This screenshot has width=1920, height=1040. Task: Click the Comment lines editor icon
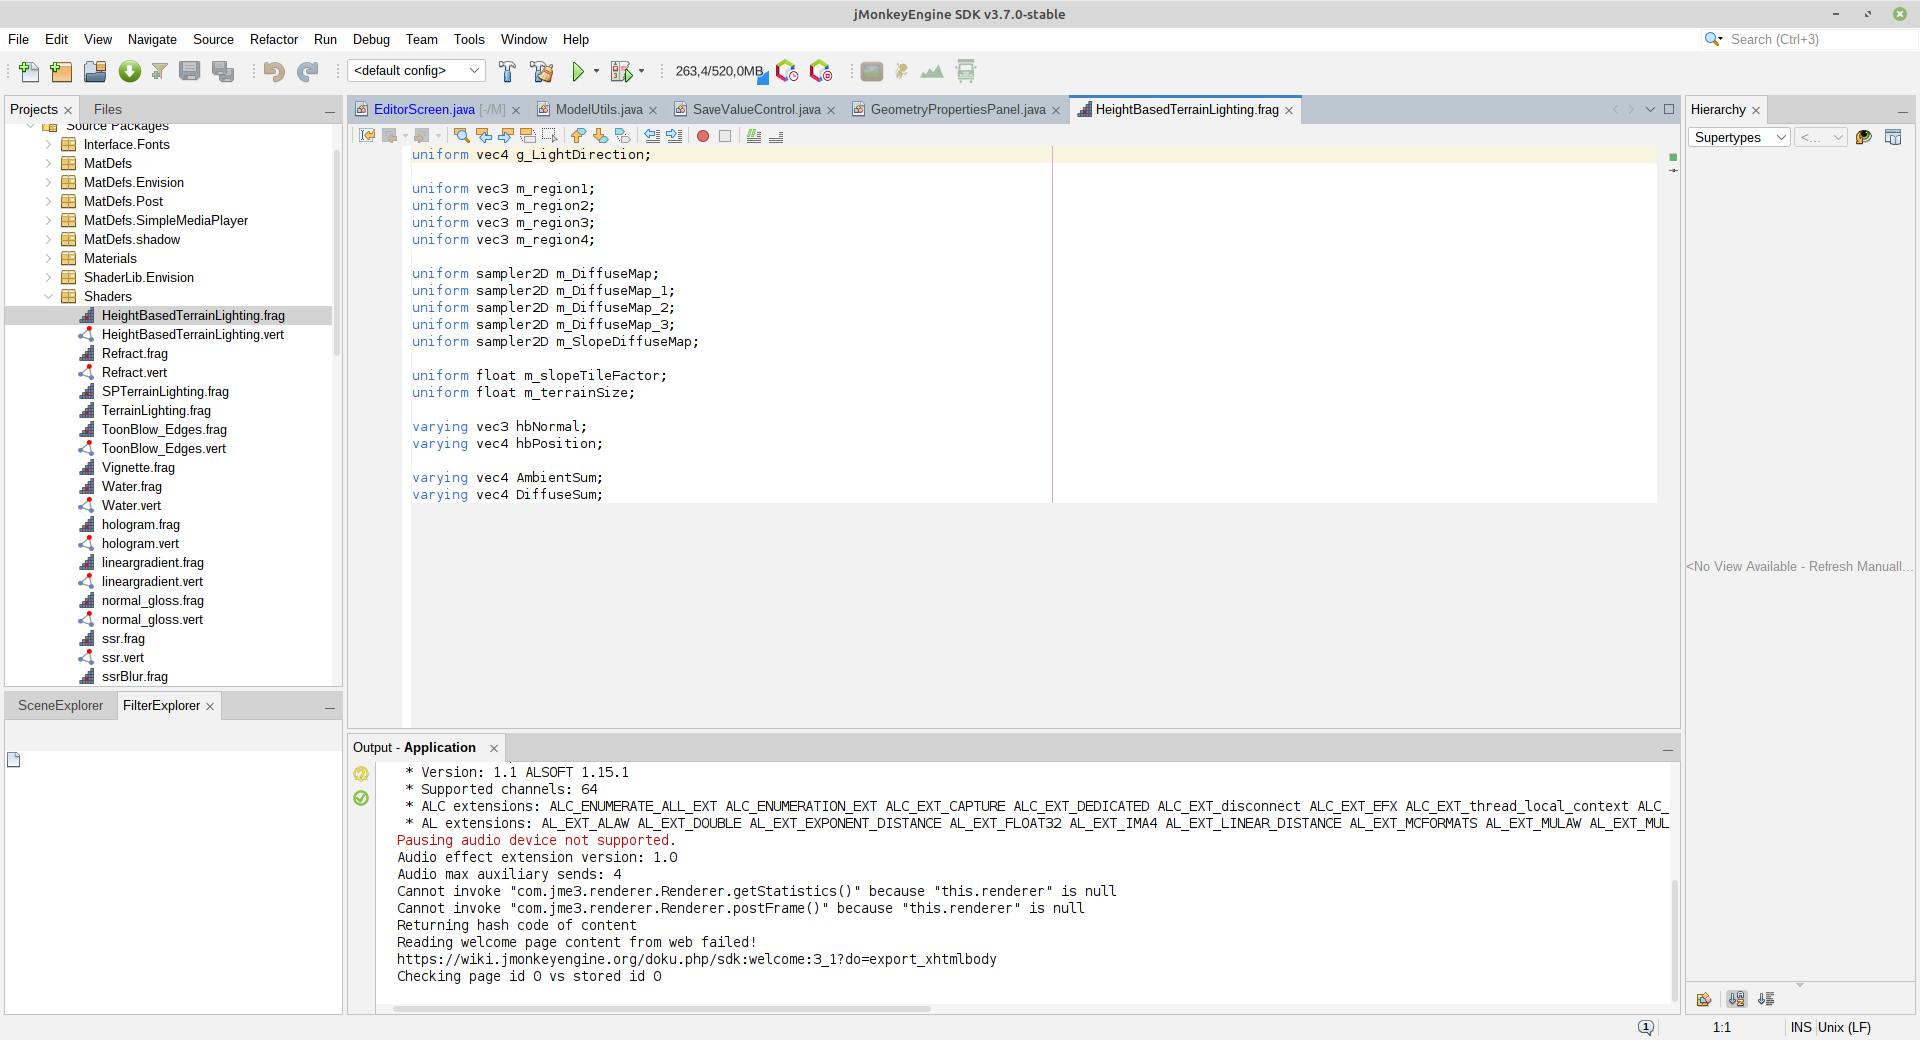[x=754, y=135]
